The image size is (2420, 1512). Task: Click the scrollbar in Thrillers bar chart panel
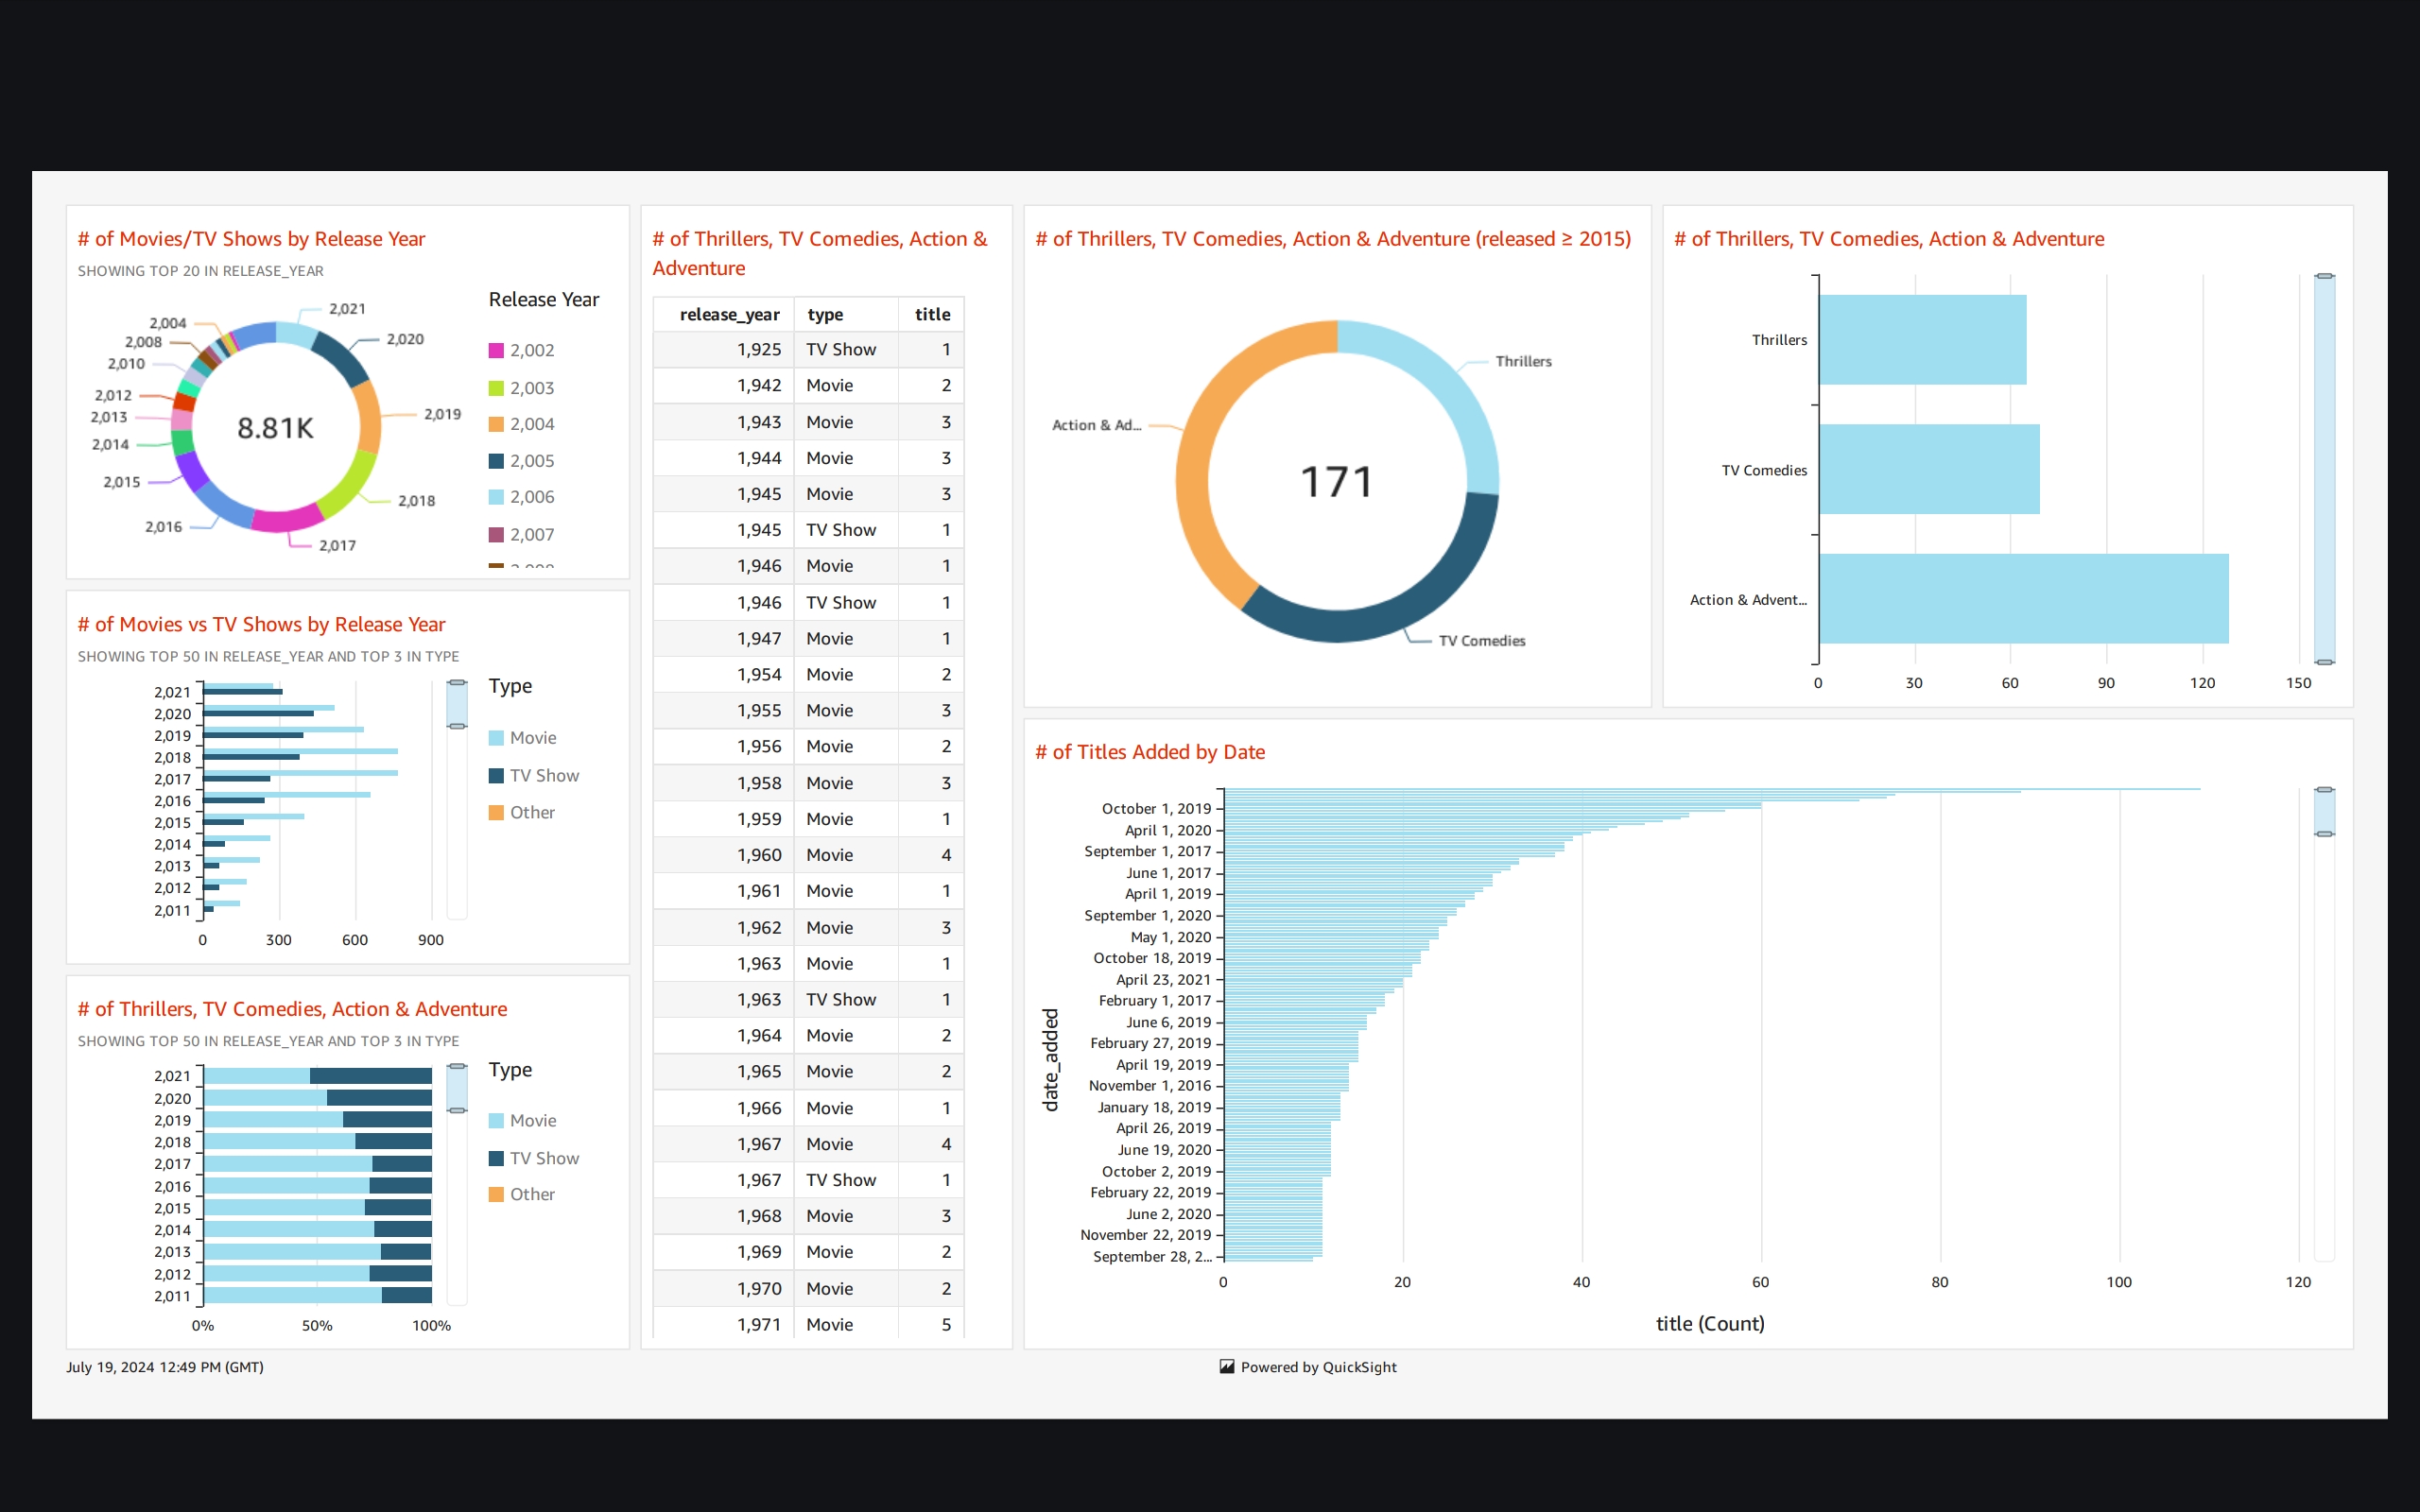[x=2325, y=469]
